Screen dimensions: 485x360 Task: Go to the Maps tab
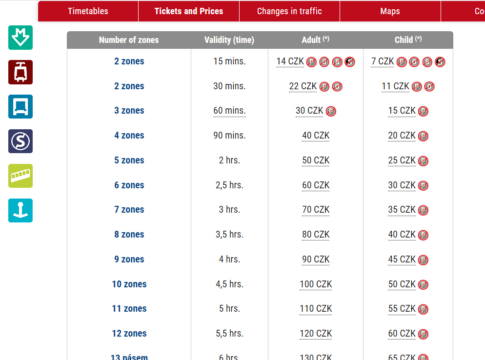390,11
